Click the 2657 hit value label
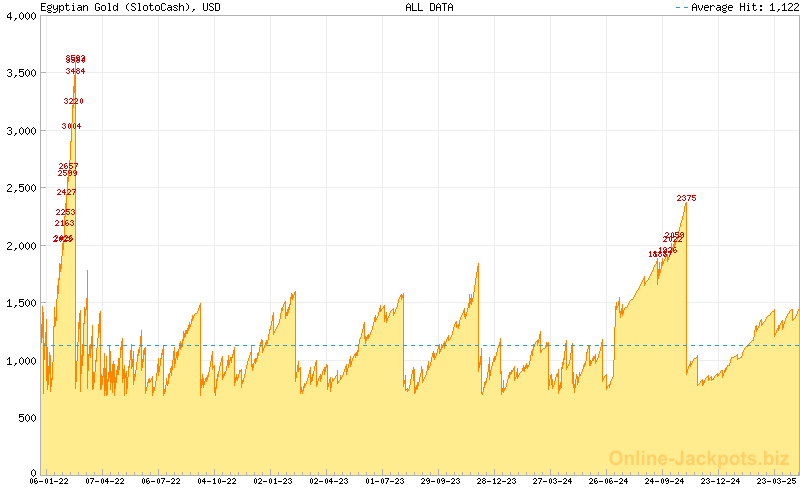Viewport: 800px width, 490px height. (68, 166)
